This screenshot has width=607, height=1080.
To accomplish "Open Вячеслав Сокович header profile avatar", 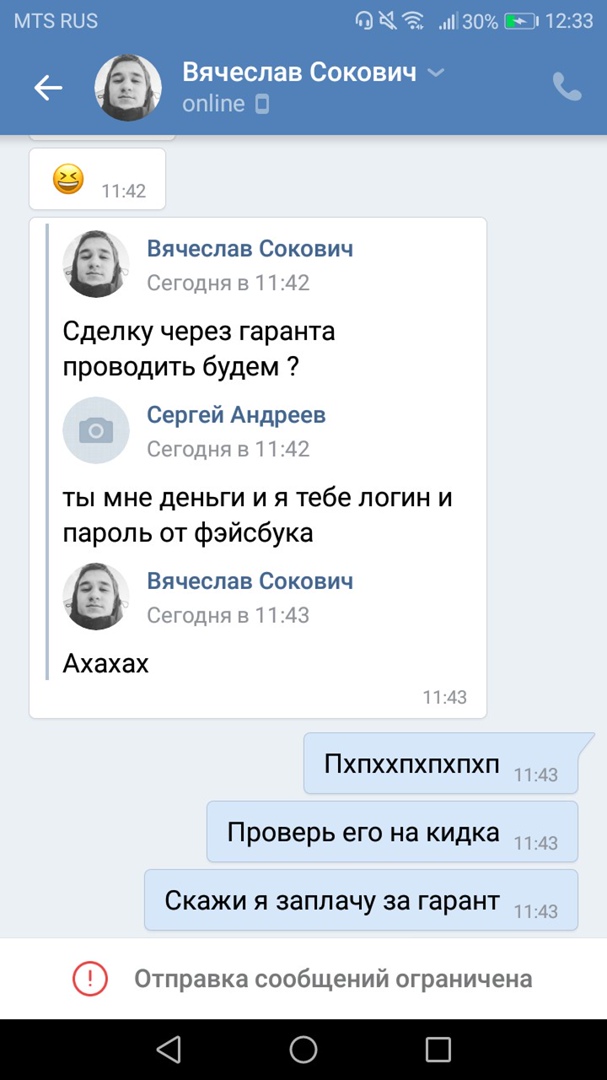I will pyautogui.click(x=128, y=87).
